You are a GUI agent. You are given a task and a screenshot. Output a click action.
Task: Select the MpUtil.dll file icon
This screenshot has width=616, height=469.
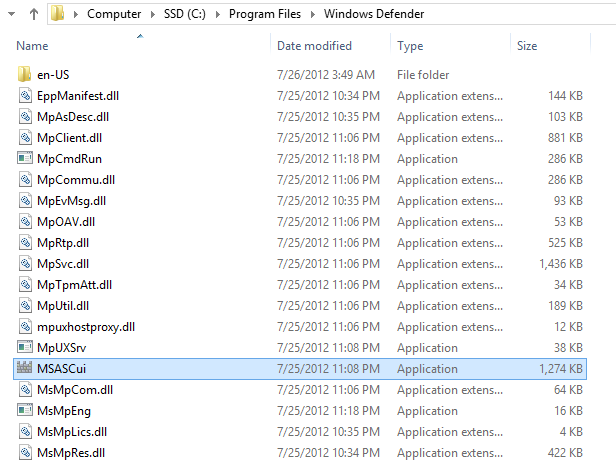[x=25, y=306]
